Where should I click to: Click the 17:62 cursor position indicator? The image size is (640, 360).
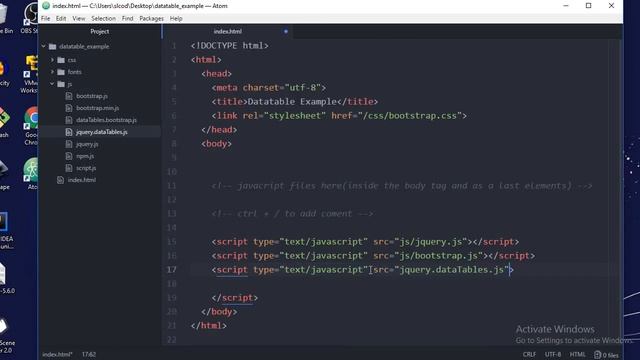(89, 354)
